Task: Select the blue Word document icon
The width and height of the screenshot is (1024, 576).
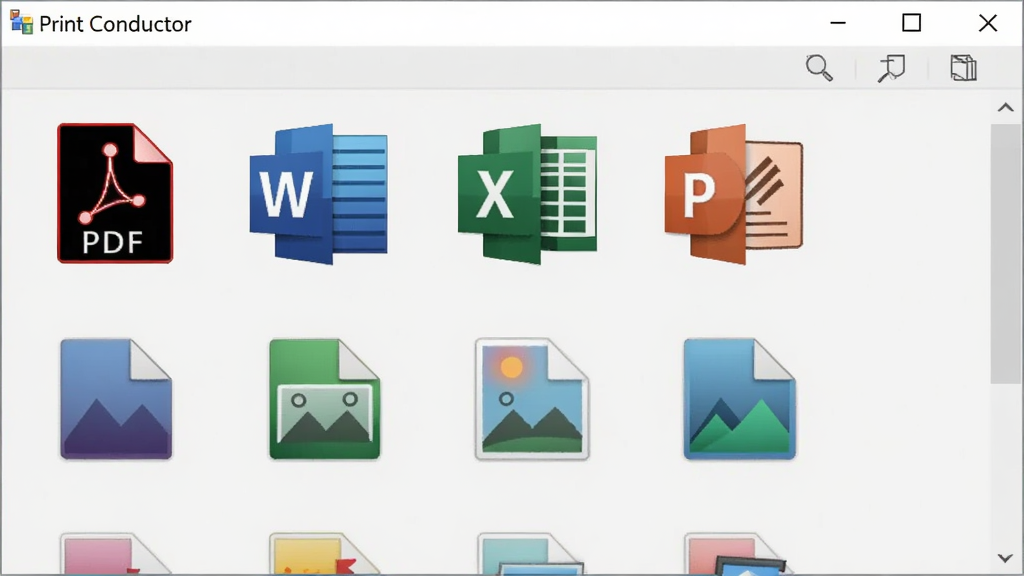Action: click(x=319, y=194)
